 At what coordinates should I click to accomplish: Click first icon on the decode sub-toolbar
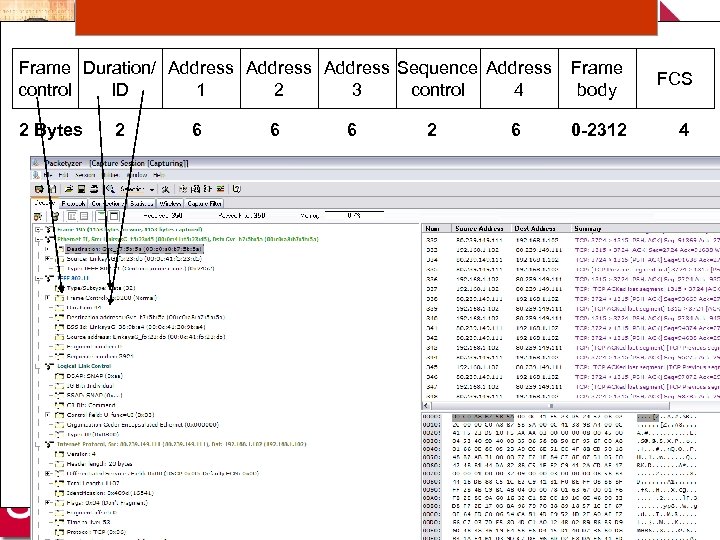coord(38,216)
